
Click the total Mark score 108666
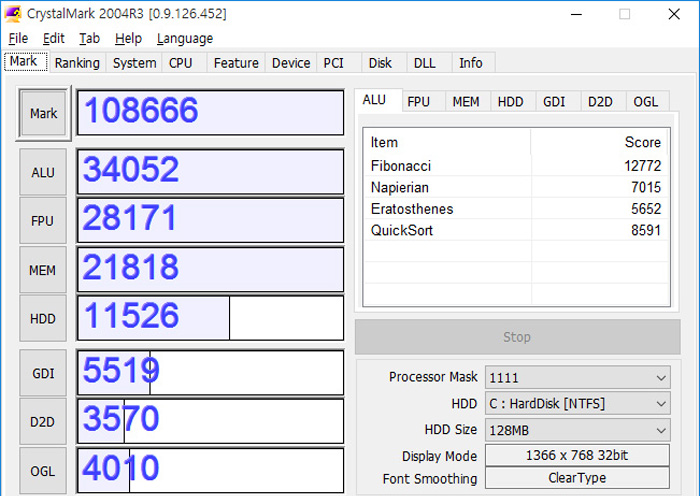pyautogui.click(x=210, y=113)
